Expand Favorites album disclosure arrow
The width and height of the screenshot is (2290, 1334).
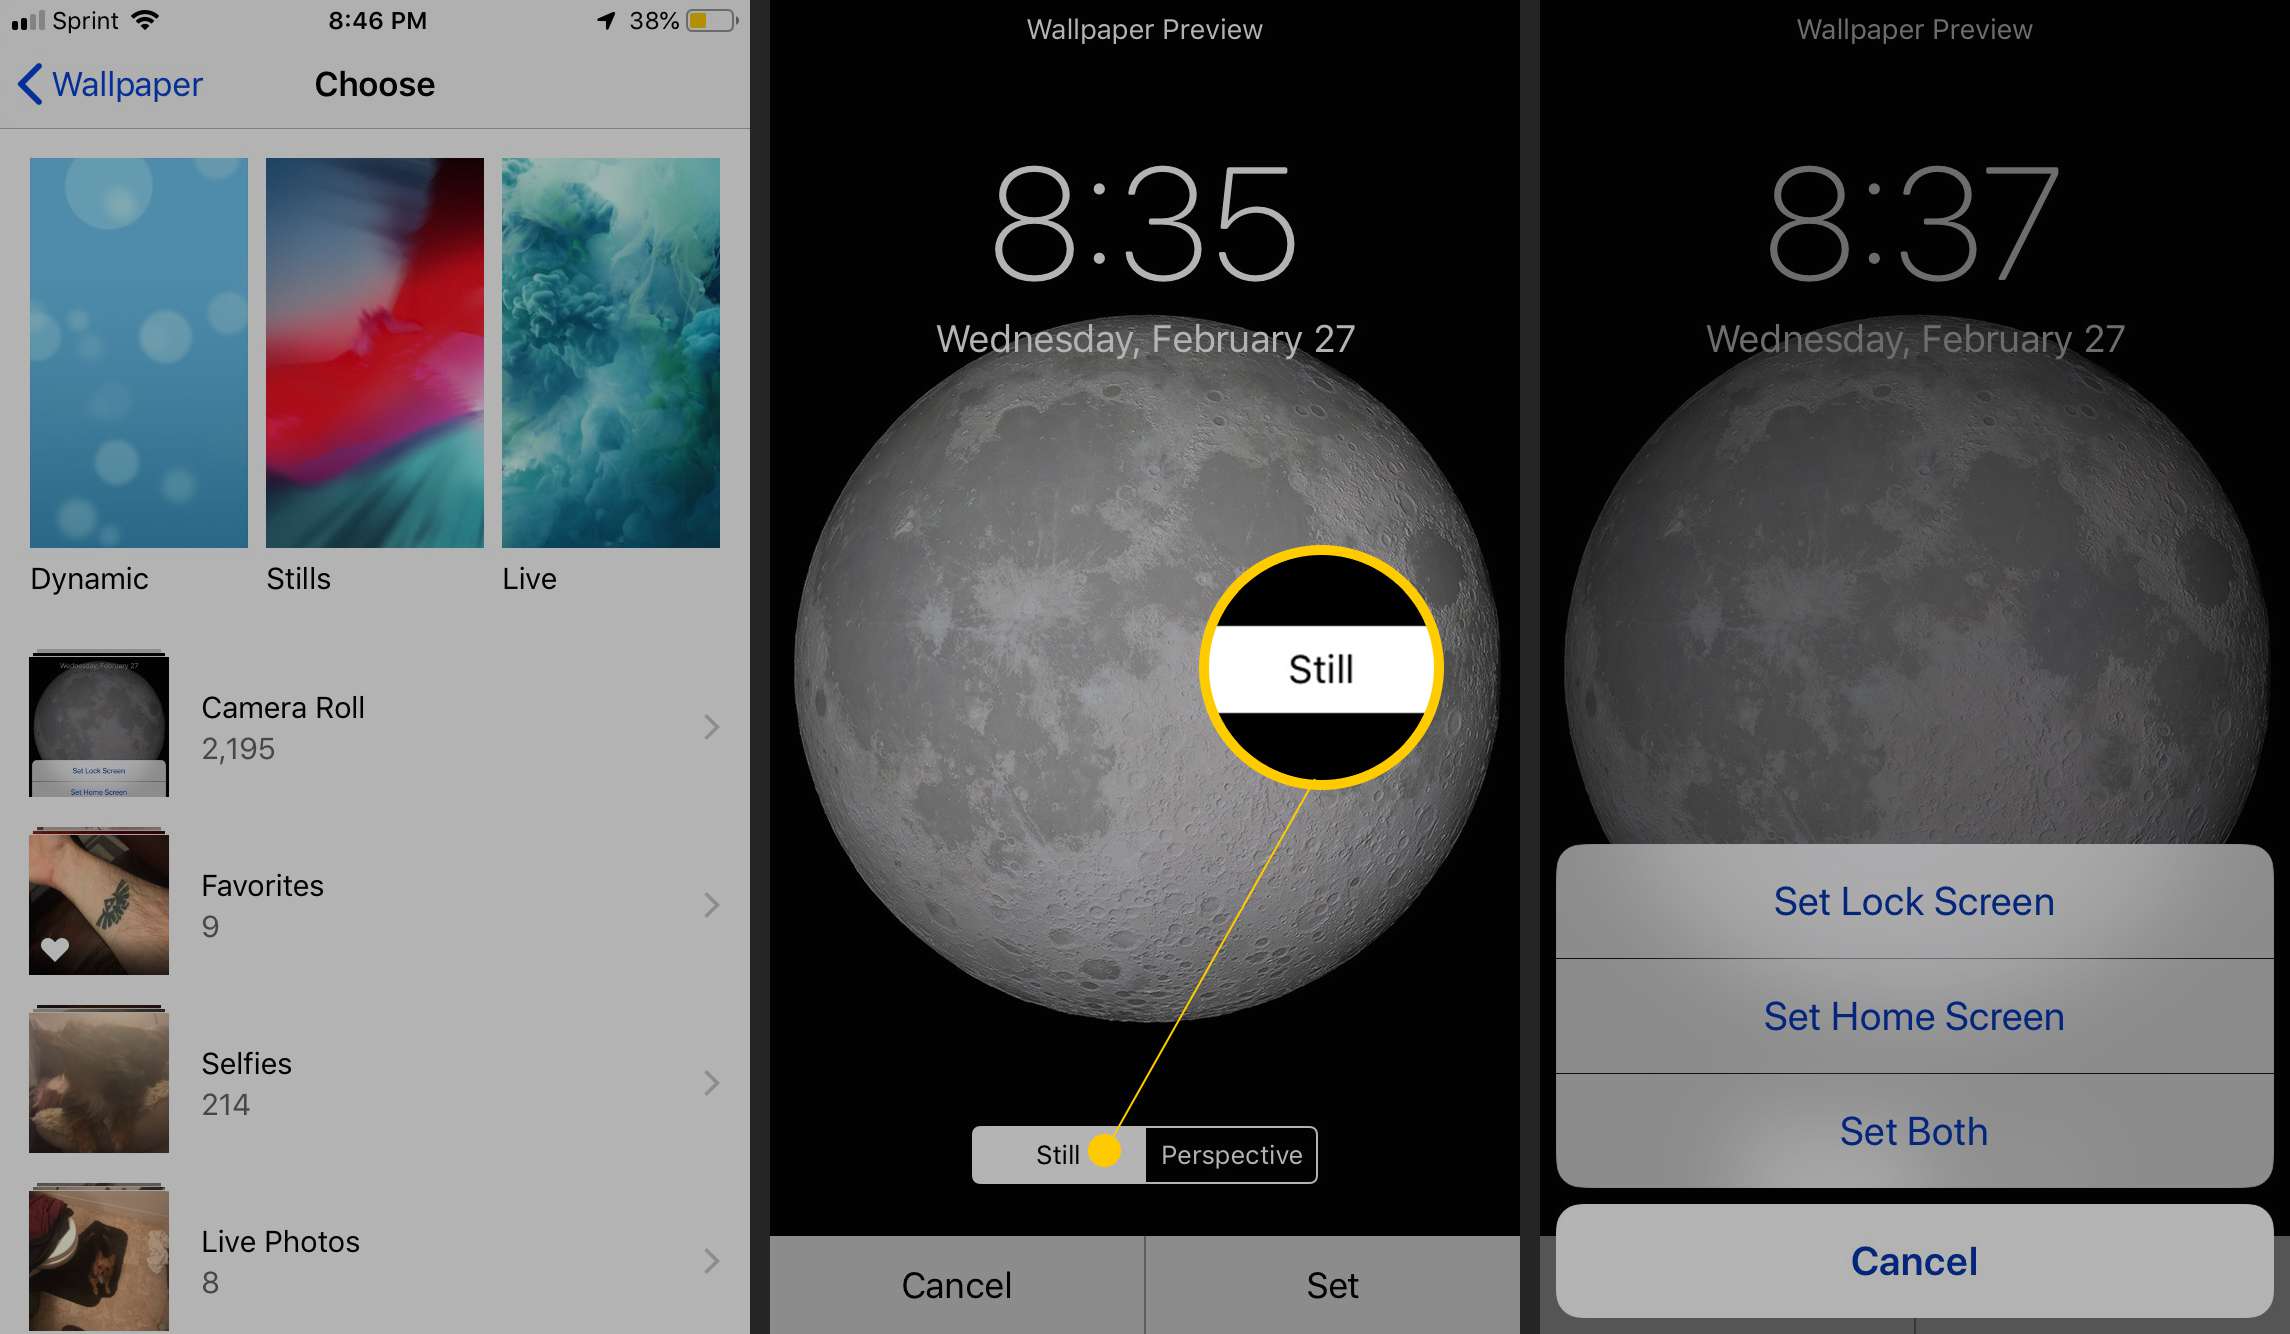[x=715, y=907]
